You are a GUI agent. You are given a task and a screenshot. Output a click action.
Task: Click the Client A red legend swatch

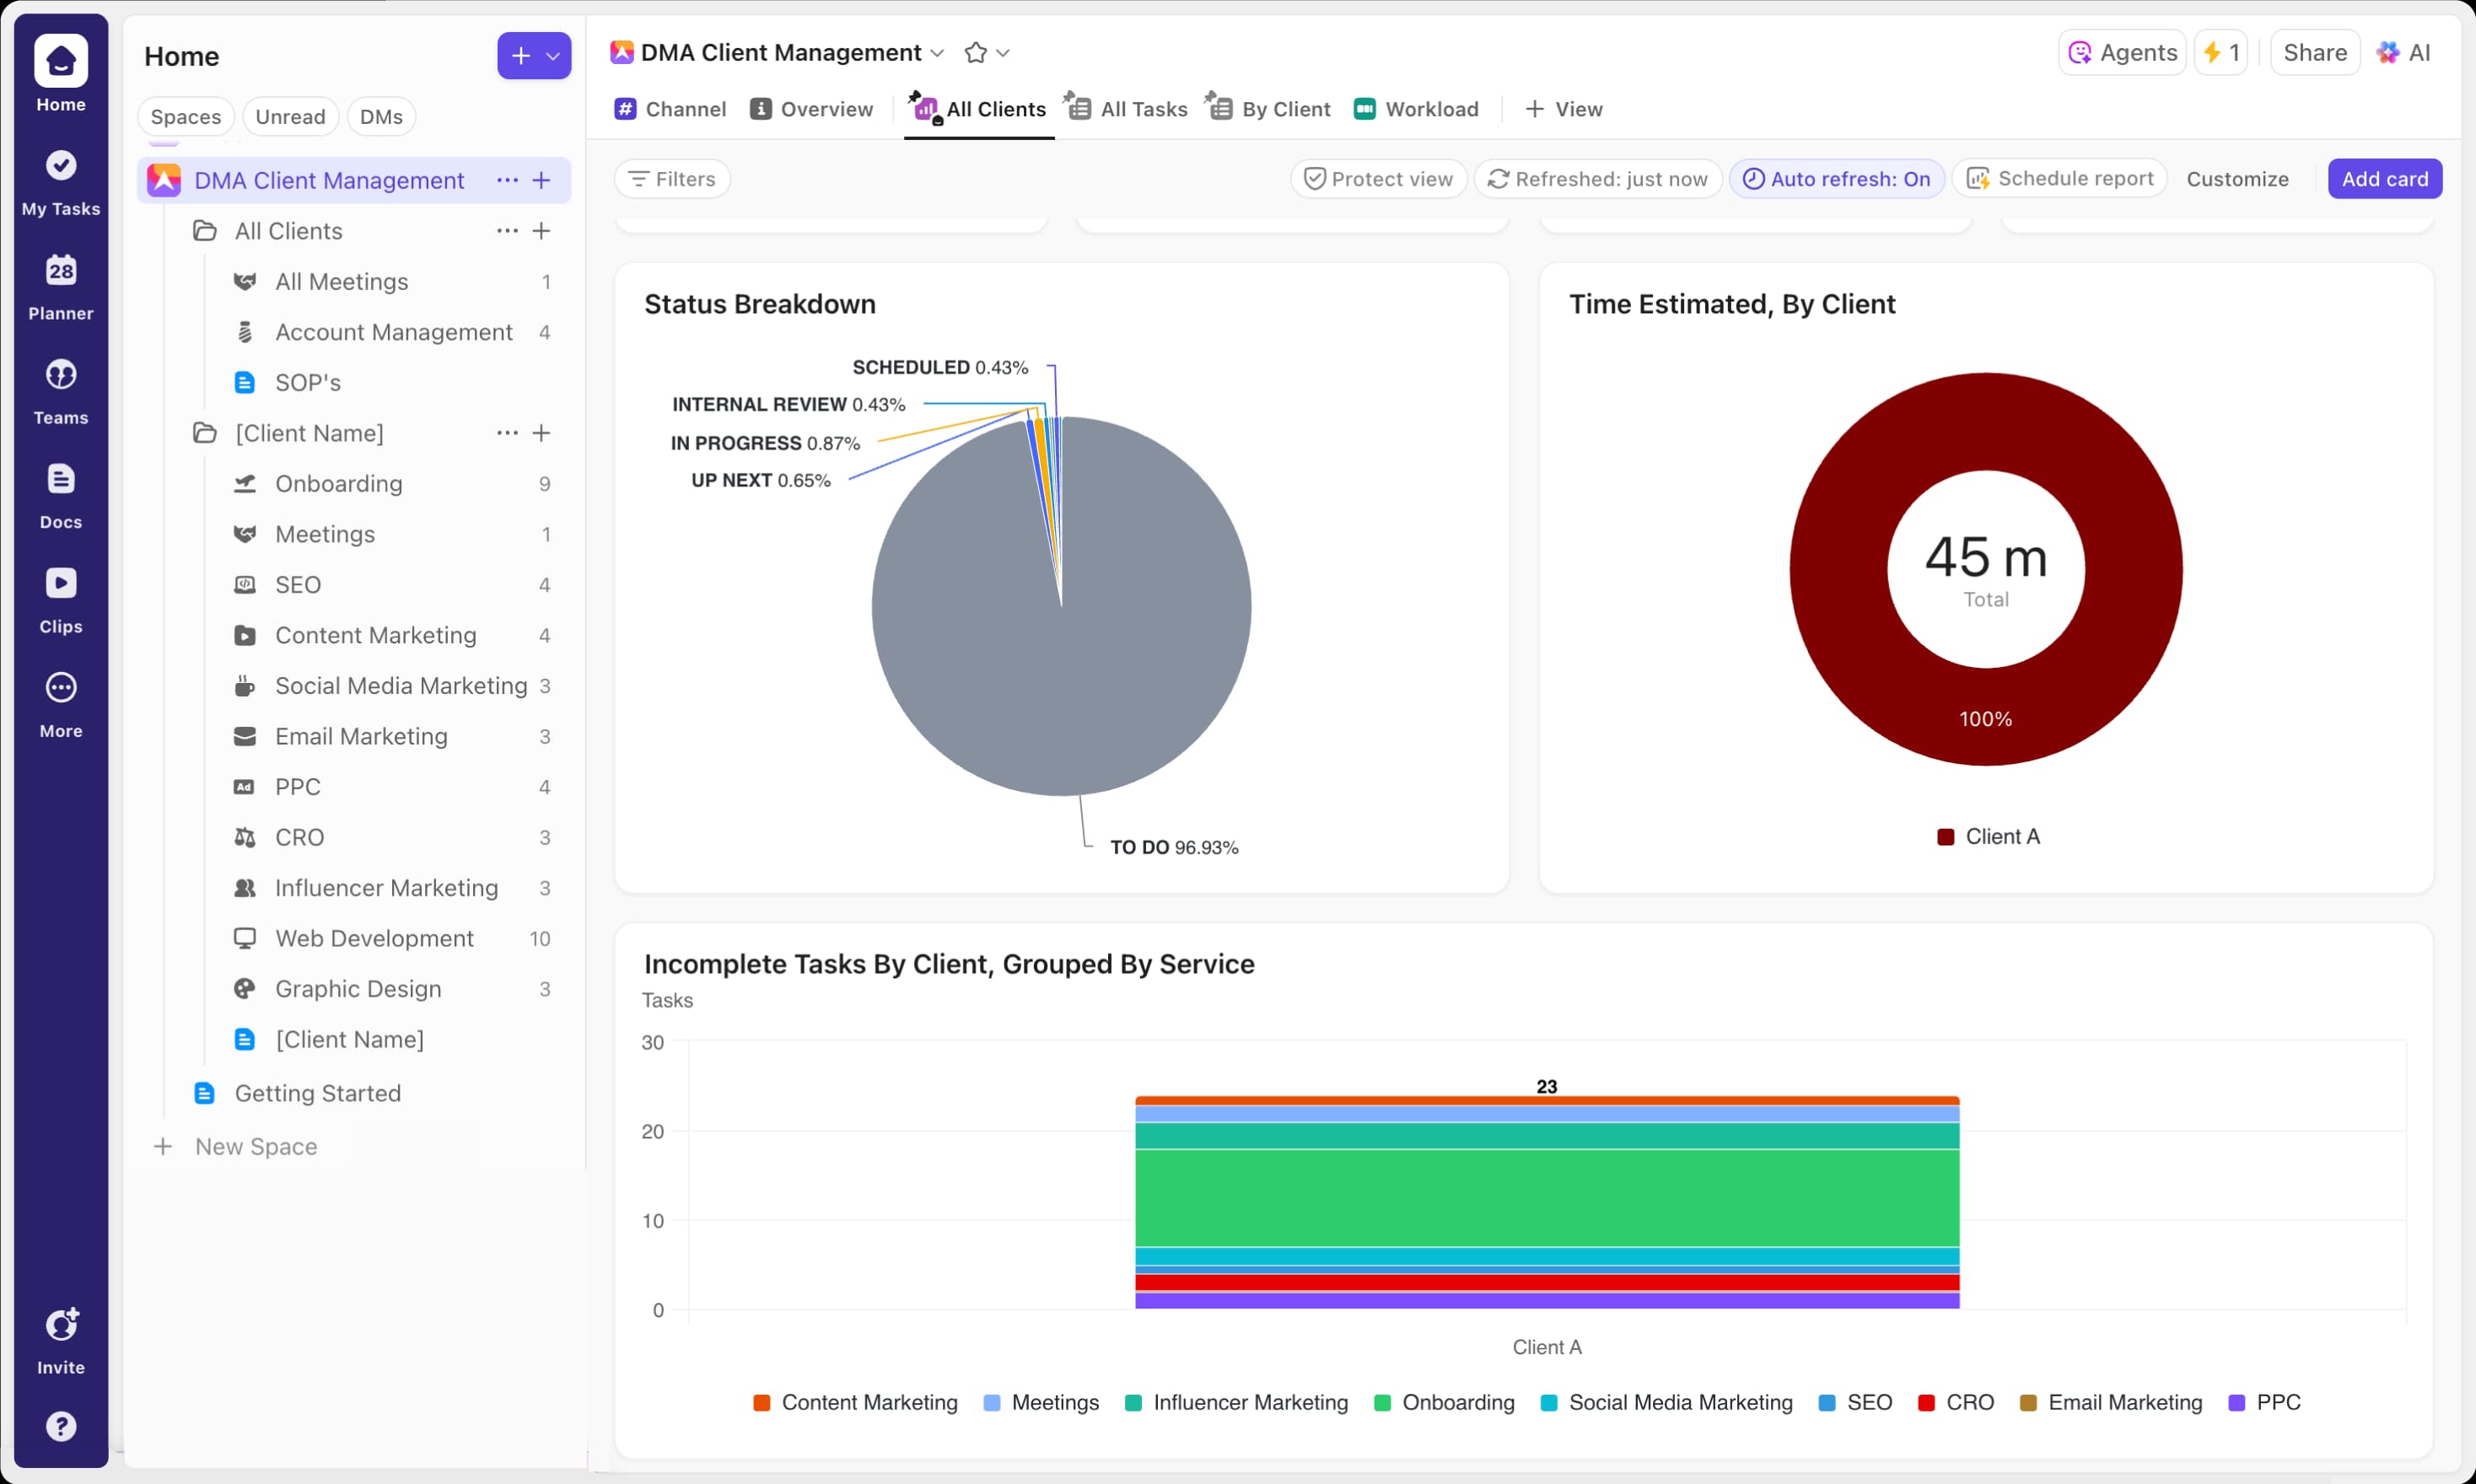pos(1945,837)
